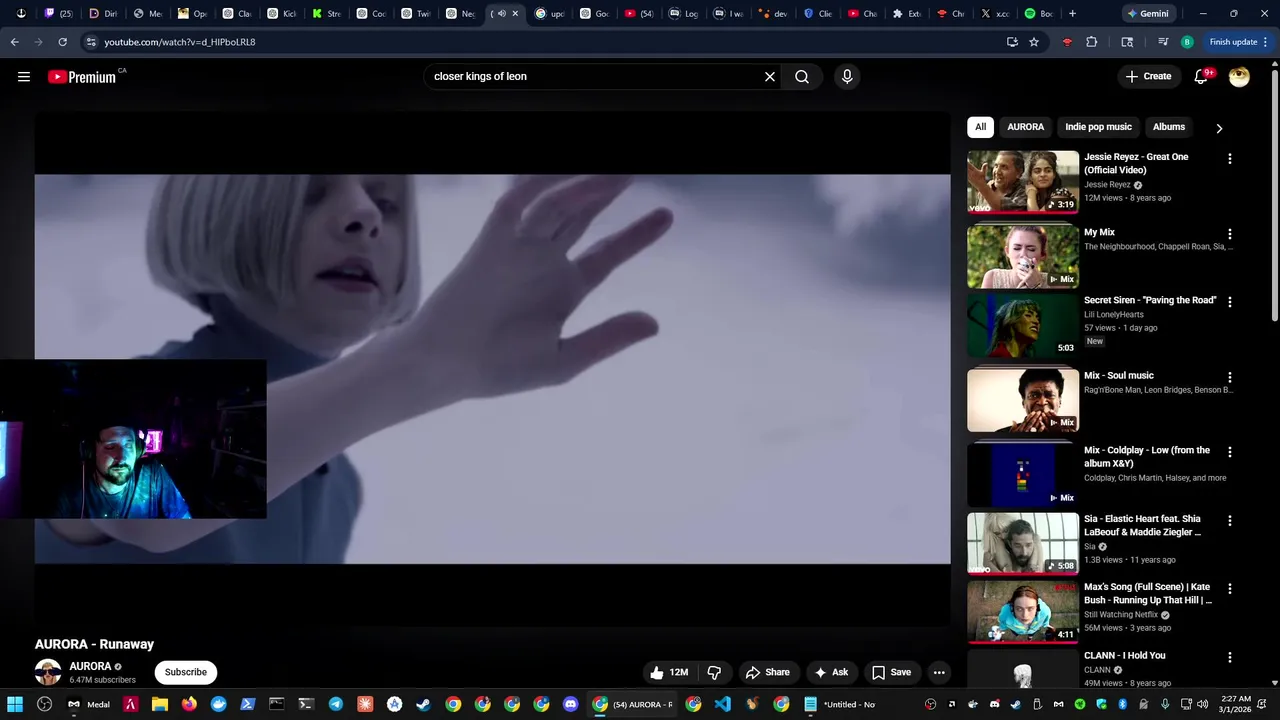Screen dimensions: 1280x720
Task: Open options for CLANN I Hold You
Action: coord(1230,658)
